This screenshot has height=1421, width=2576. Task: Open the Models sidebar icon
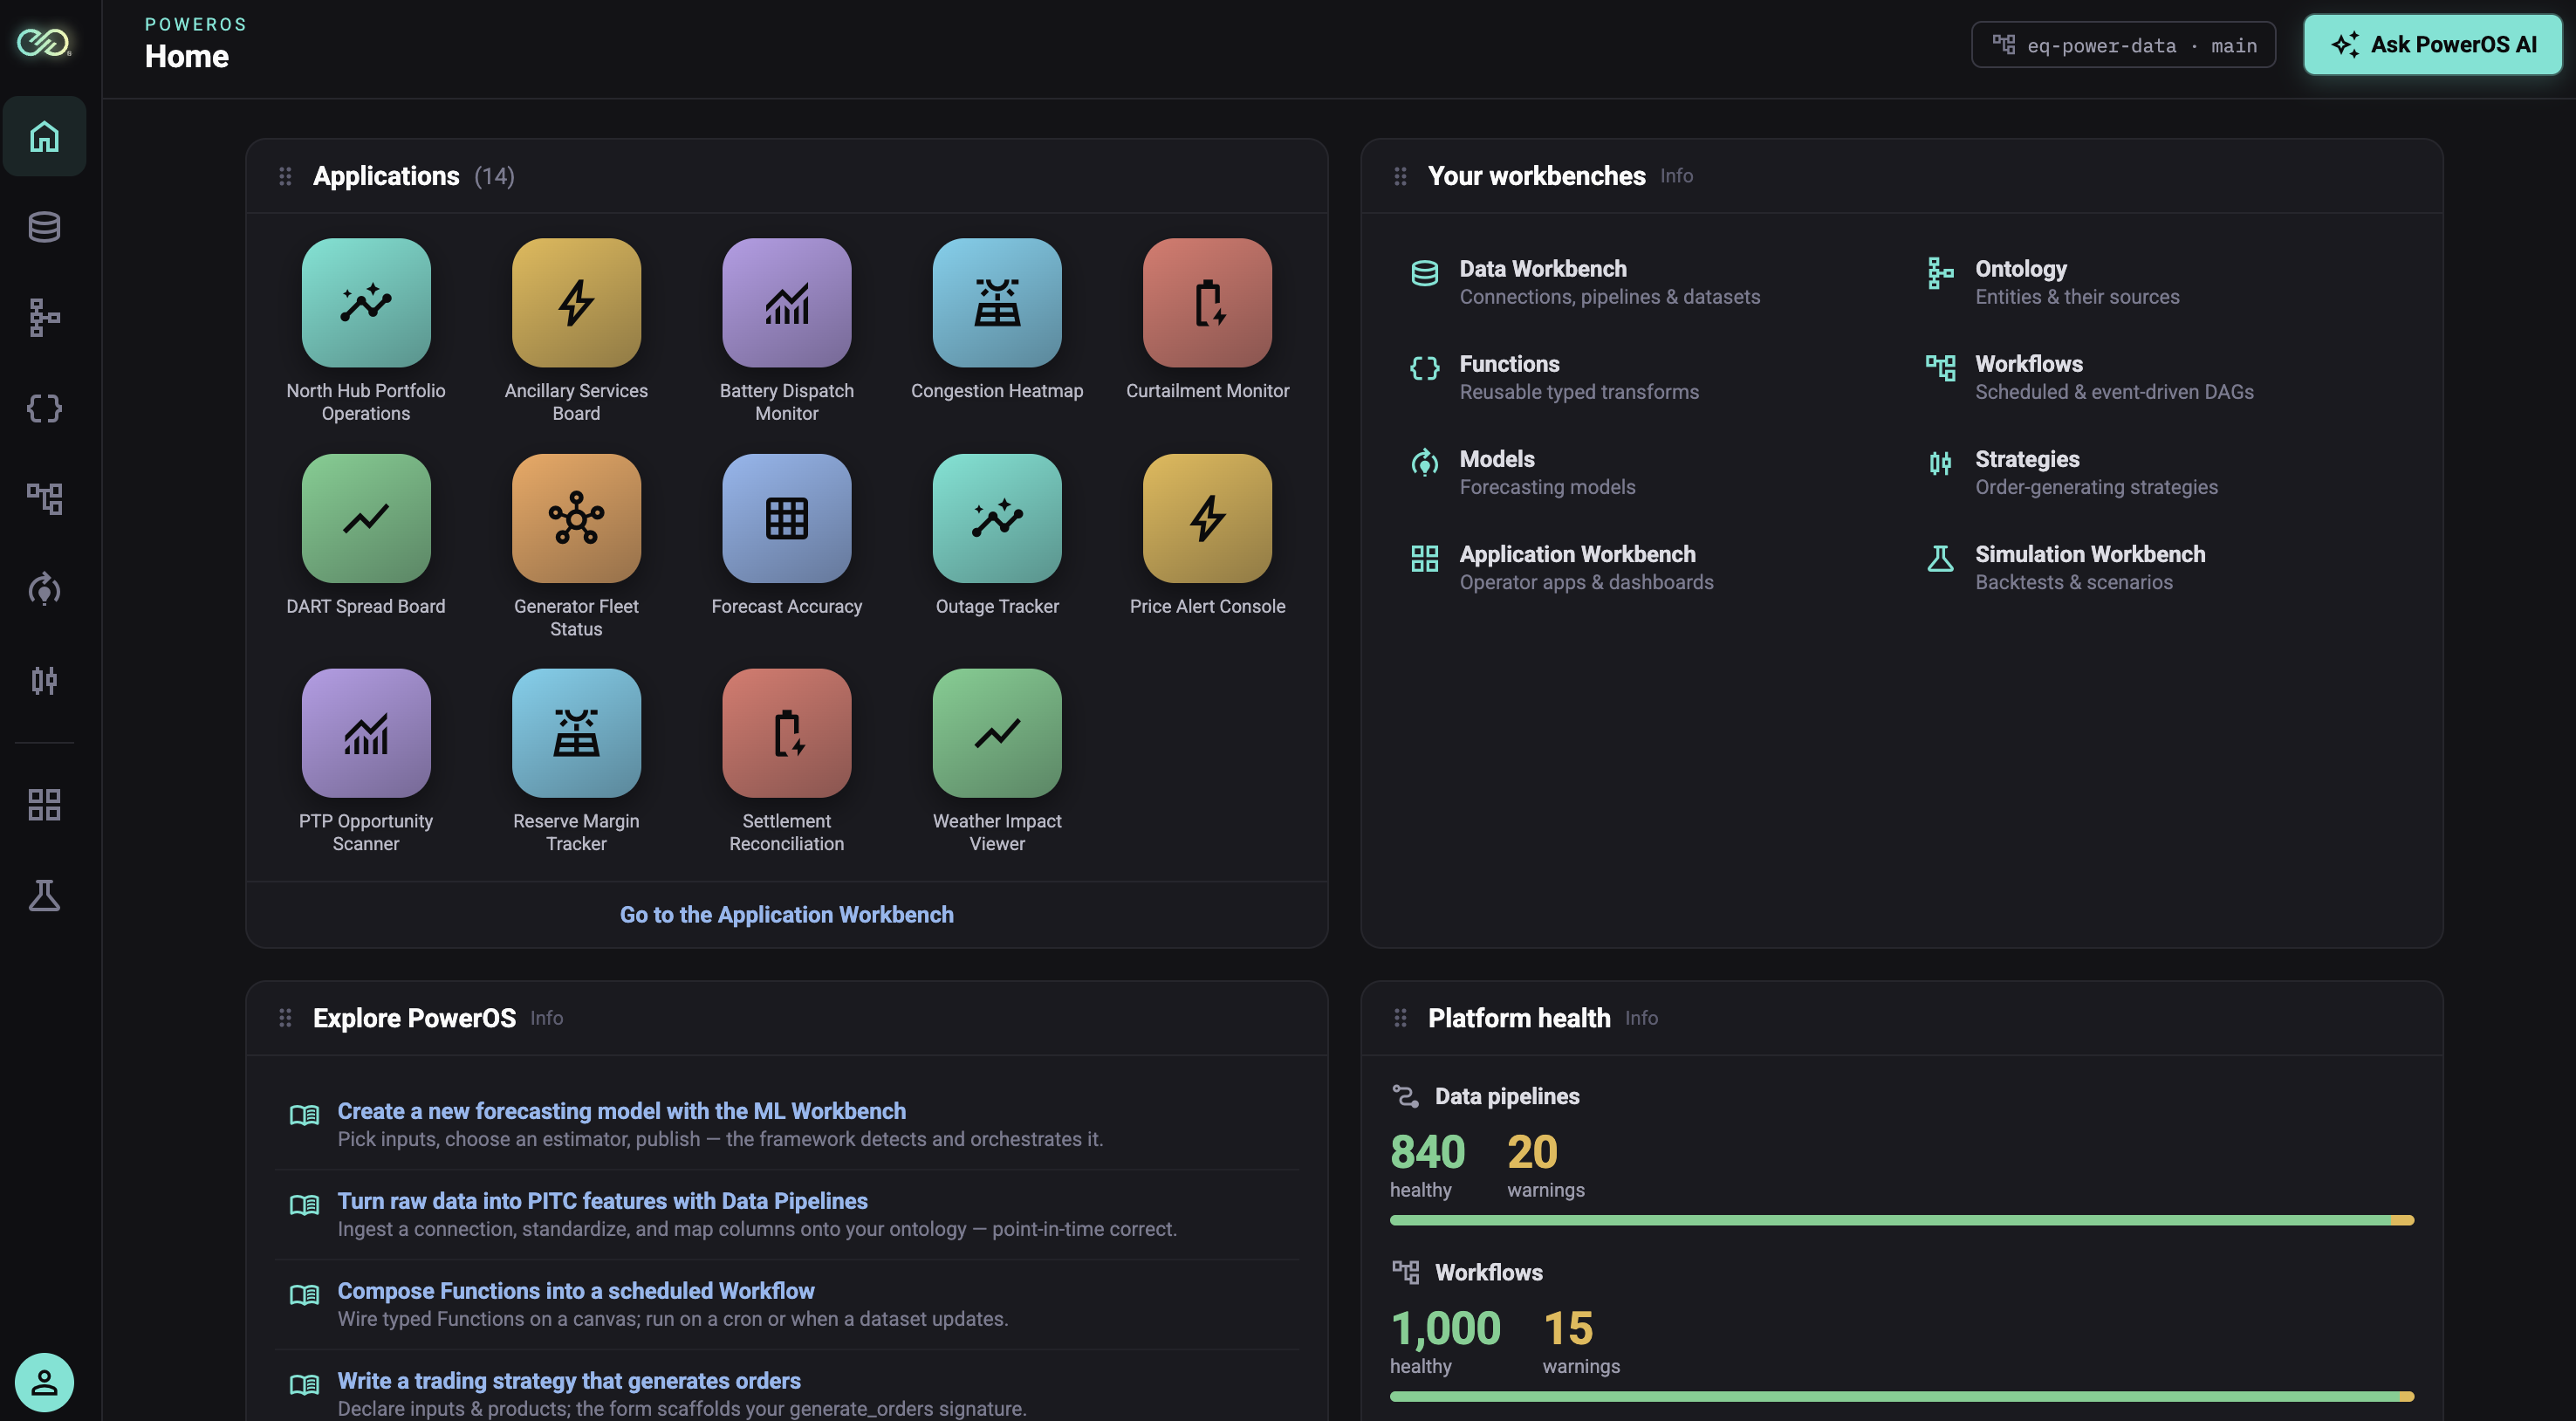click(44, 590)
